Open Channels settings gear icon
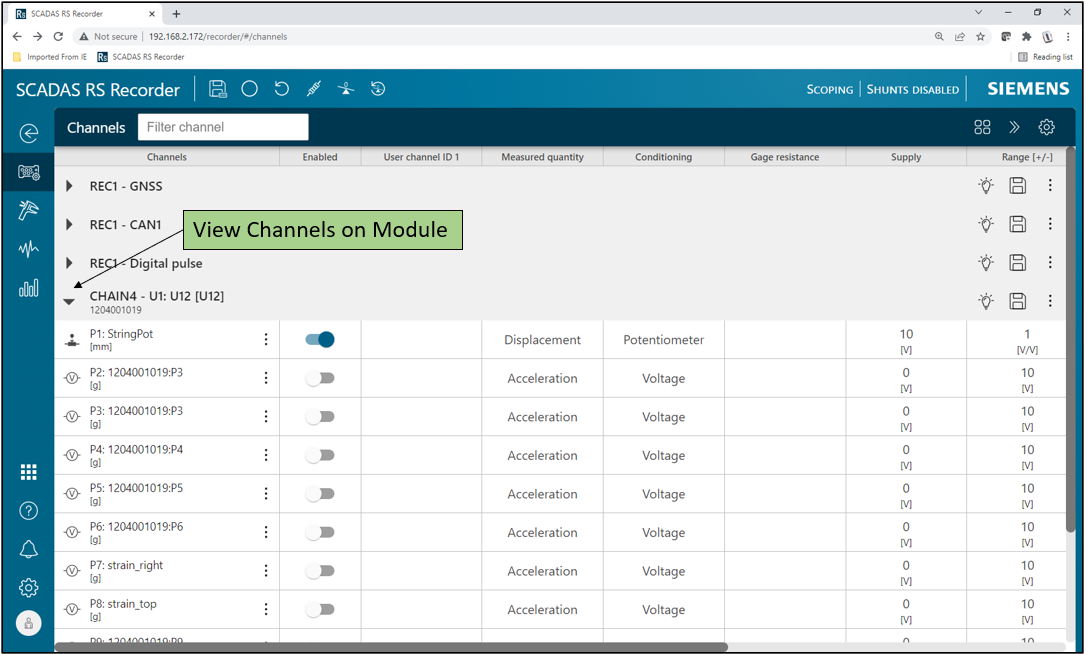1086x654 pixels. tap(1046, 127)
